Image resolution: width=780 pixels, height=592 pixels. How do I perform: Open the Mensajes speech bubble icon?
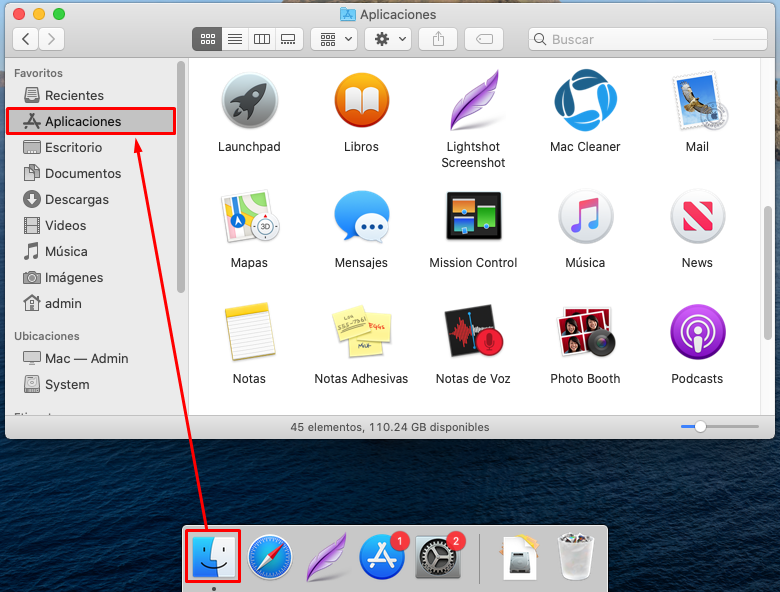pos(362,217)
